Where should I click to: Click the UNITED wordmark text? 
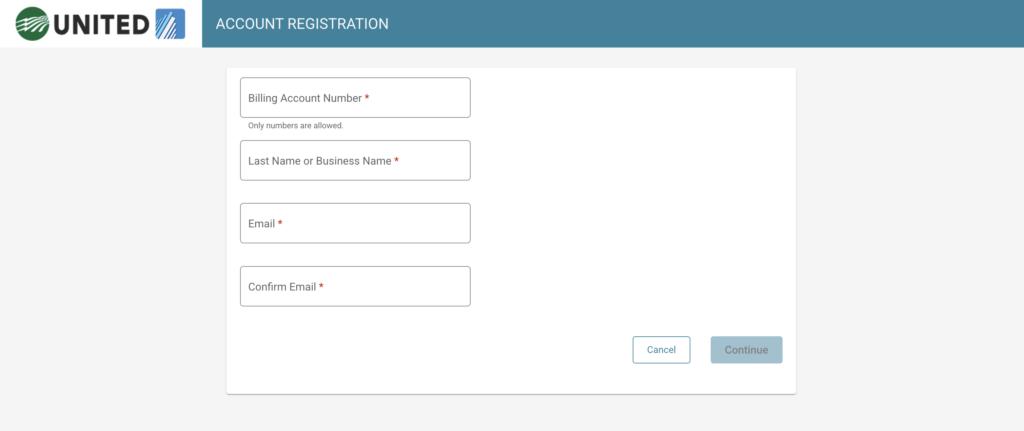tap(101, 23)
